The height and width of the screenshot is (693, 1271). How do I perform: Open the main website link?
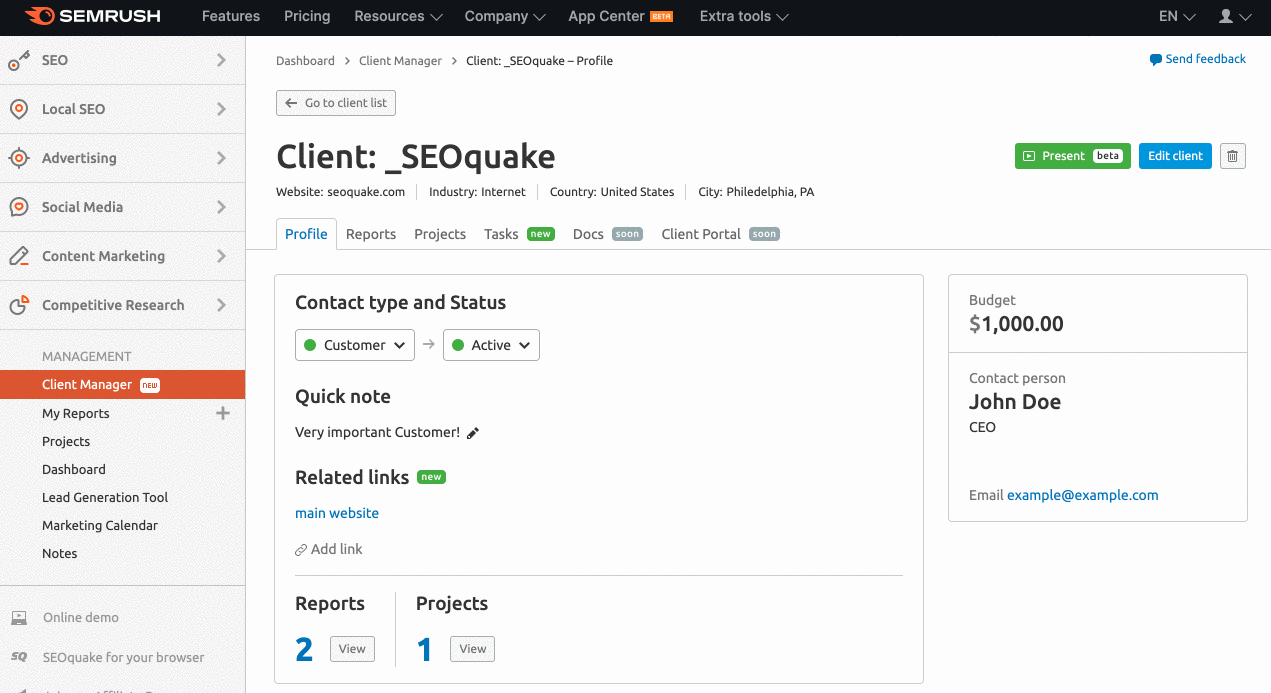pyautogui.click(x=337, y=513)
